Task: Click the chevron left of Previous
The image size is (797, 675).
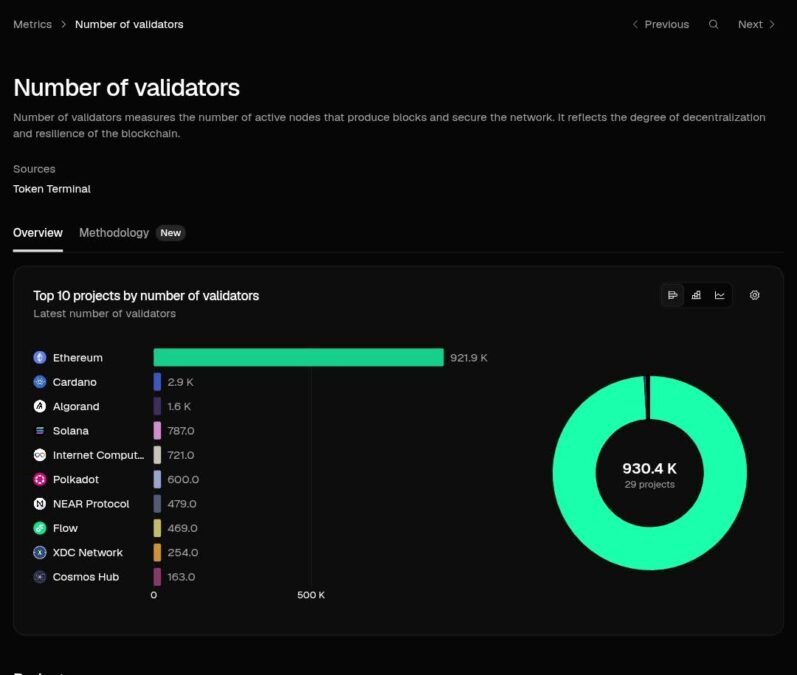Action: [635, 24]
